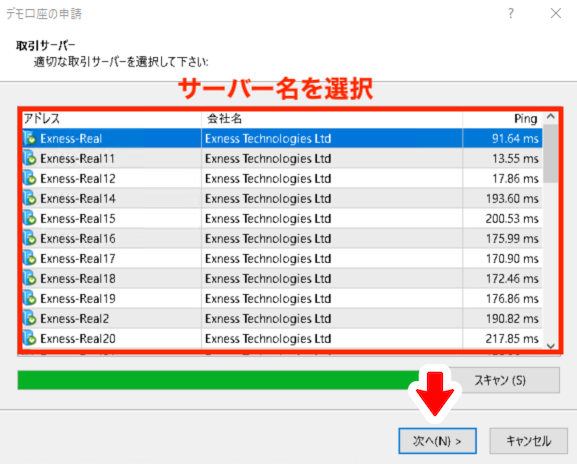Click the 17.86 ms ping value

pyautogui.click(x=515, y=178)
